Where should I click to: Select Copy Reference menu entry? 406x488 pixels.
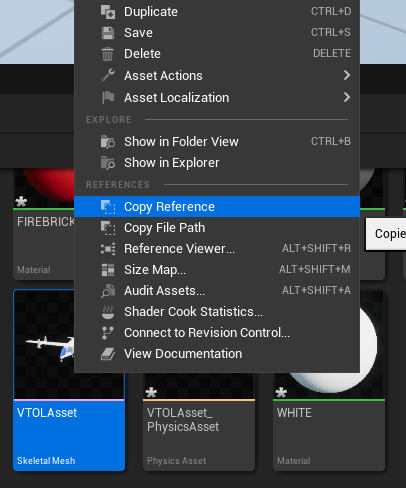tap(217, 207)
